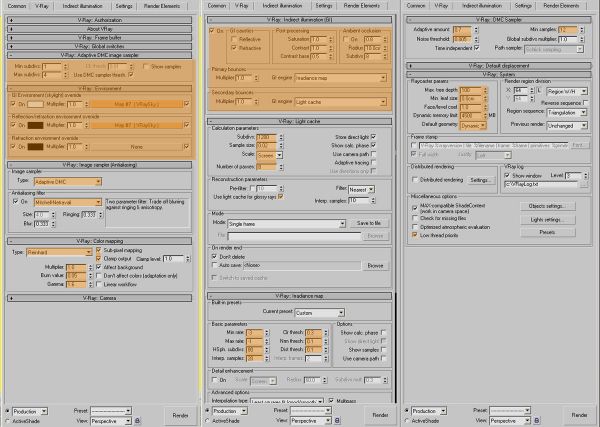Enable Show samples in Adaptive DMC sampler
Screen dimensions: 600x427
(x=145, y=67)
